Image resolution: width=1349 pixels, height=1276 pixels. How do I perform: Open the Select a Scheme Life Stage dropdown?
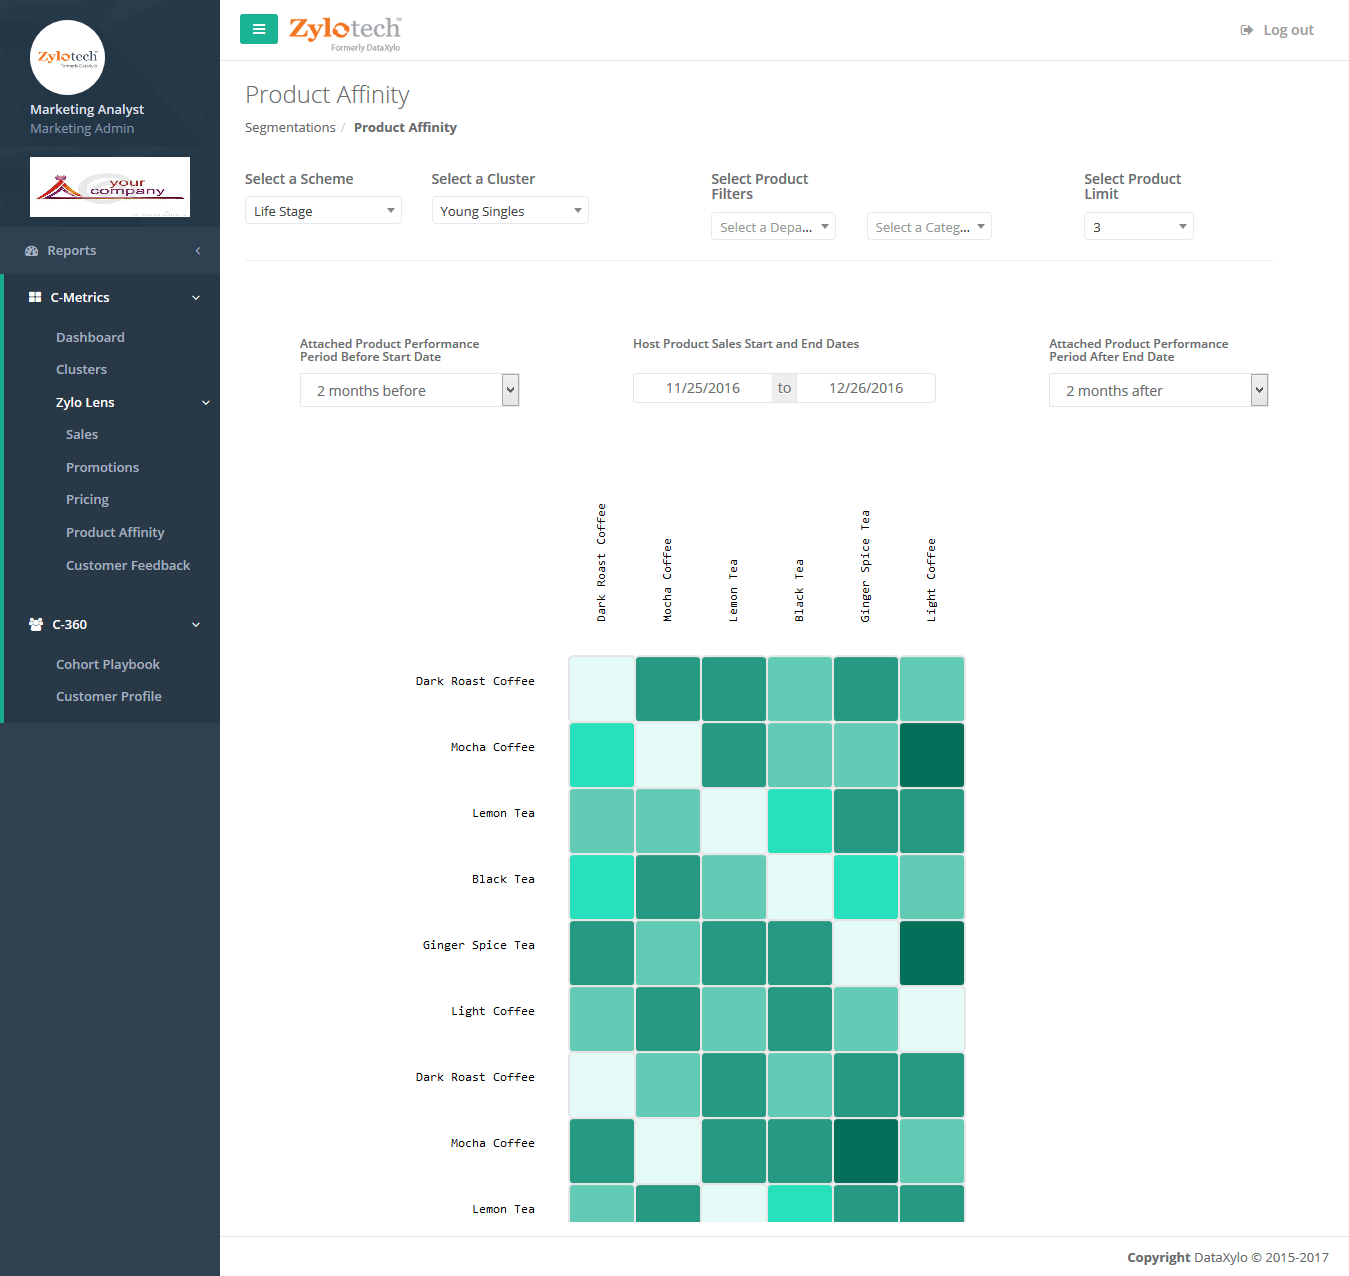(323, 211)
